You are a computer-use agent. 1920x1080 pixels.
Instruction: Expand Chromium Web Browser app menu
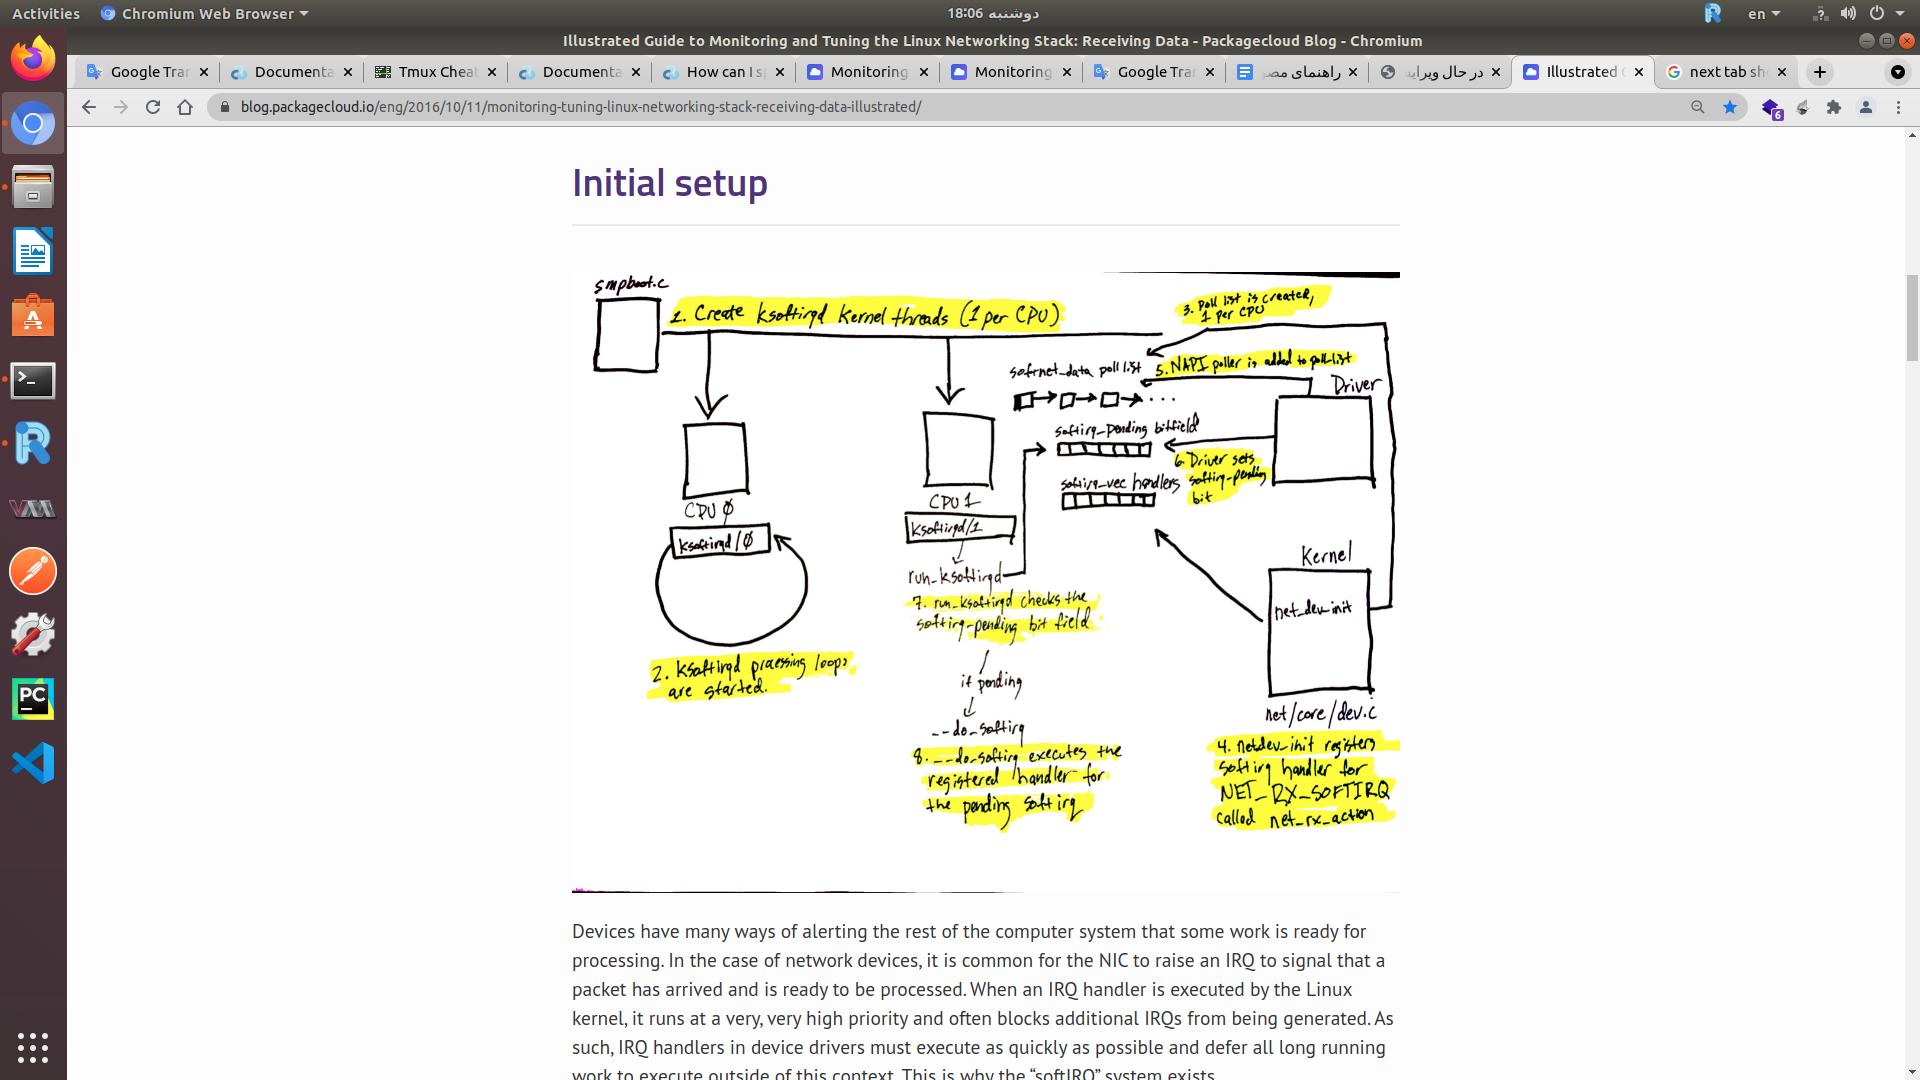(x=205, y=14)
